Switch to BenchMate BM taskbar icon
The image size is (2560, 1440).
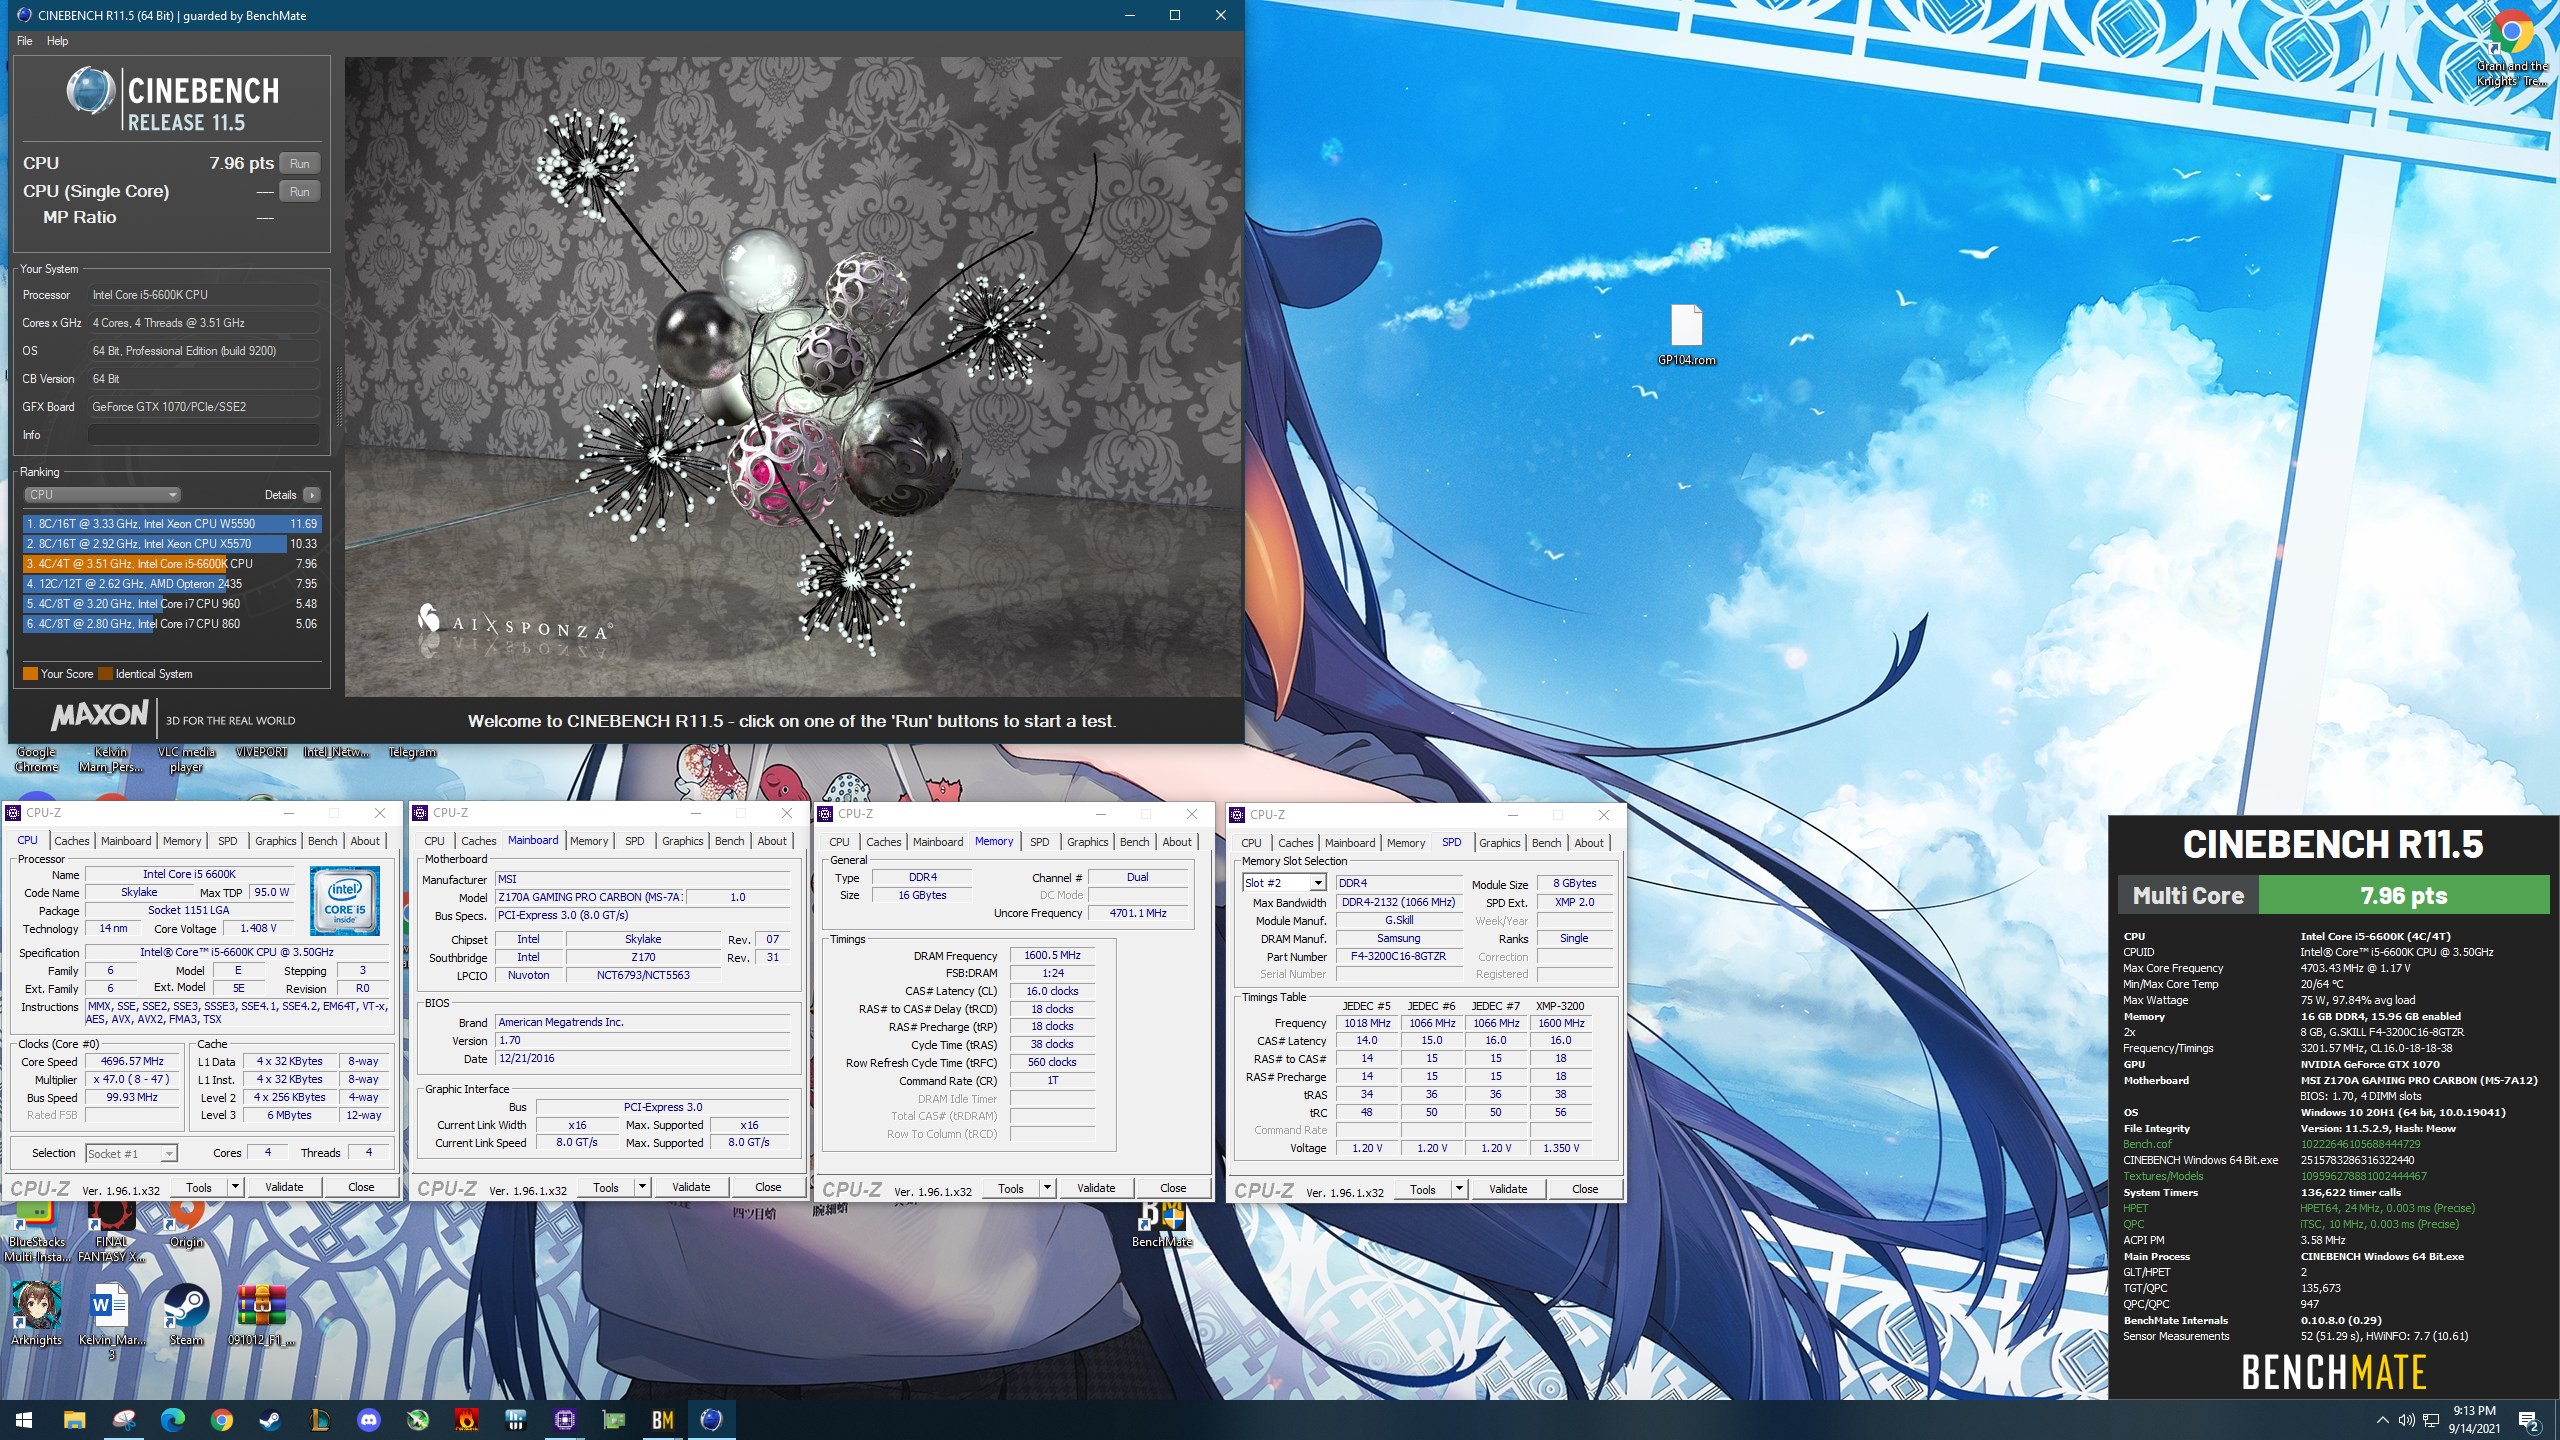[663, 1420]
